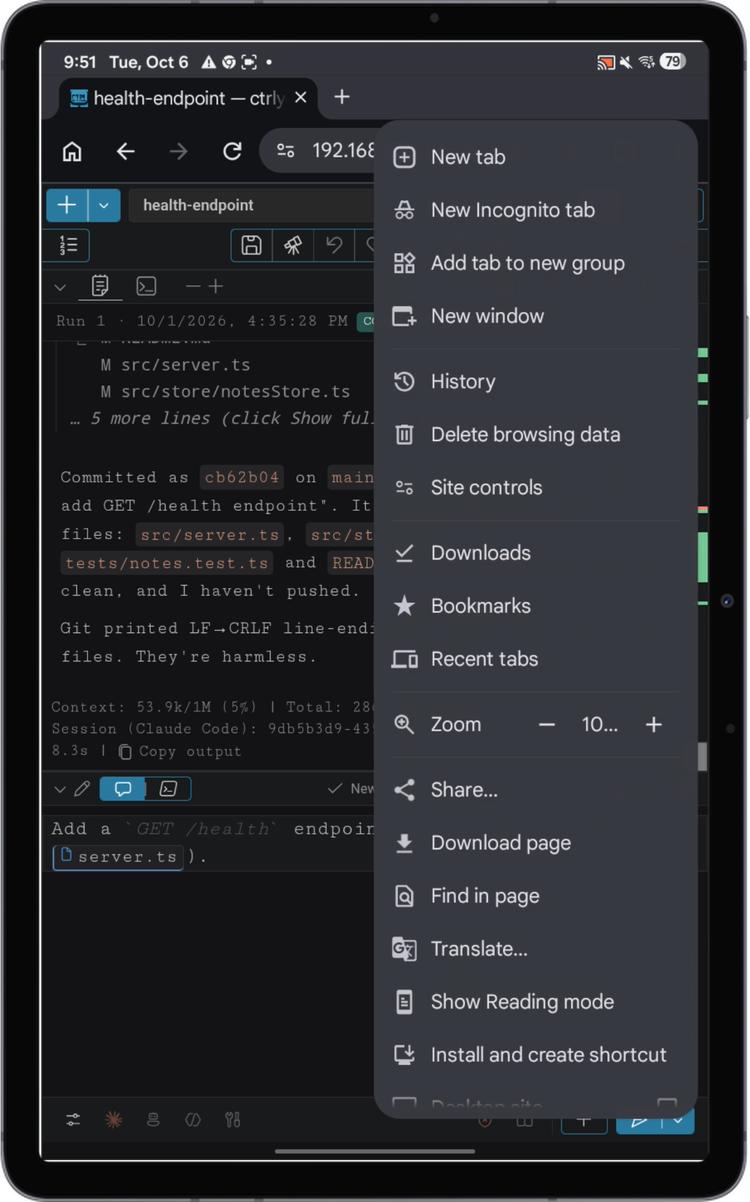Open Find in page
Screen dimensions: 750x1202
[535, 896]
